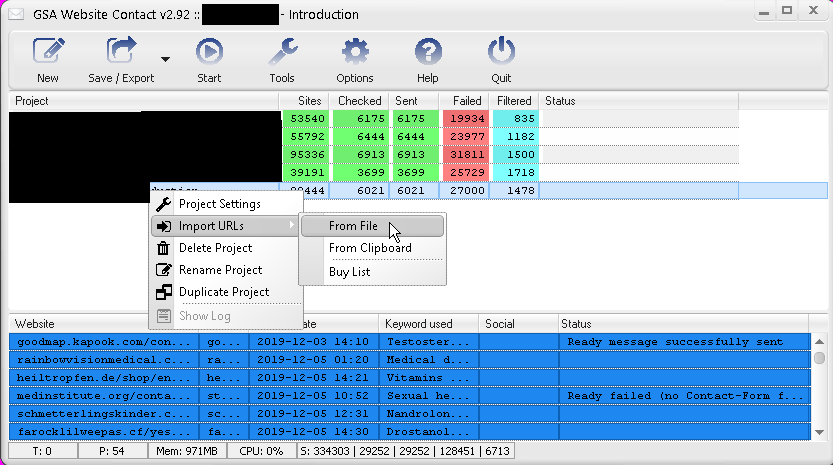Viewport: 833px width, 465px height.
Task: Click the Duplicate Project squares icon
Action: tap(164, 292)
